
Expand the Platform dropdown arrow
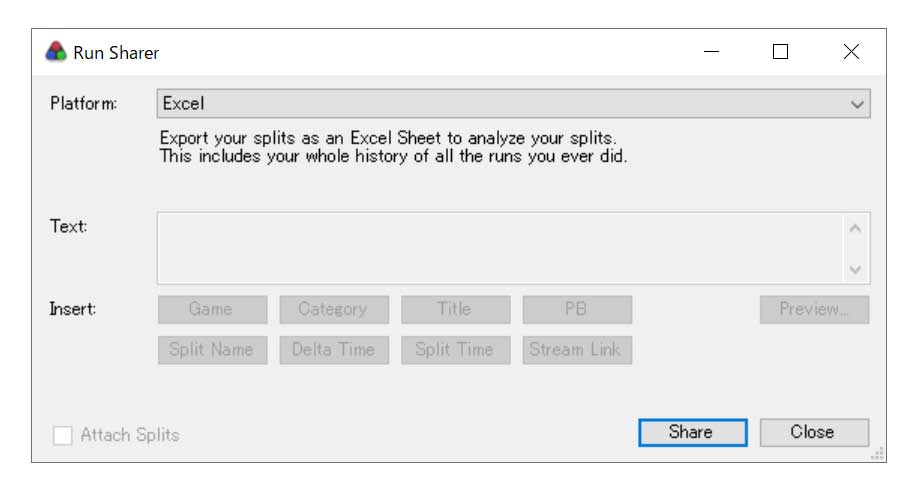pyautogui.click(x=856, y=104)
